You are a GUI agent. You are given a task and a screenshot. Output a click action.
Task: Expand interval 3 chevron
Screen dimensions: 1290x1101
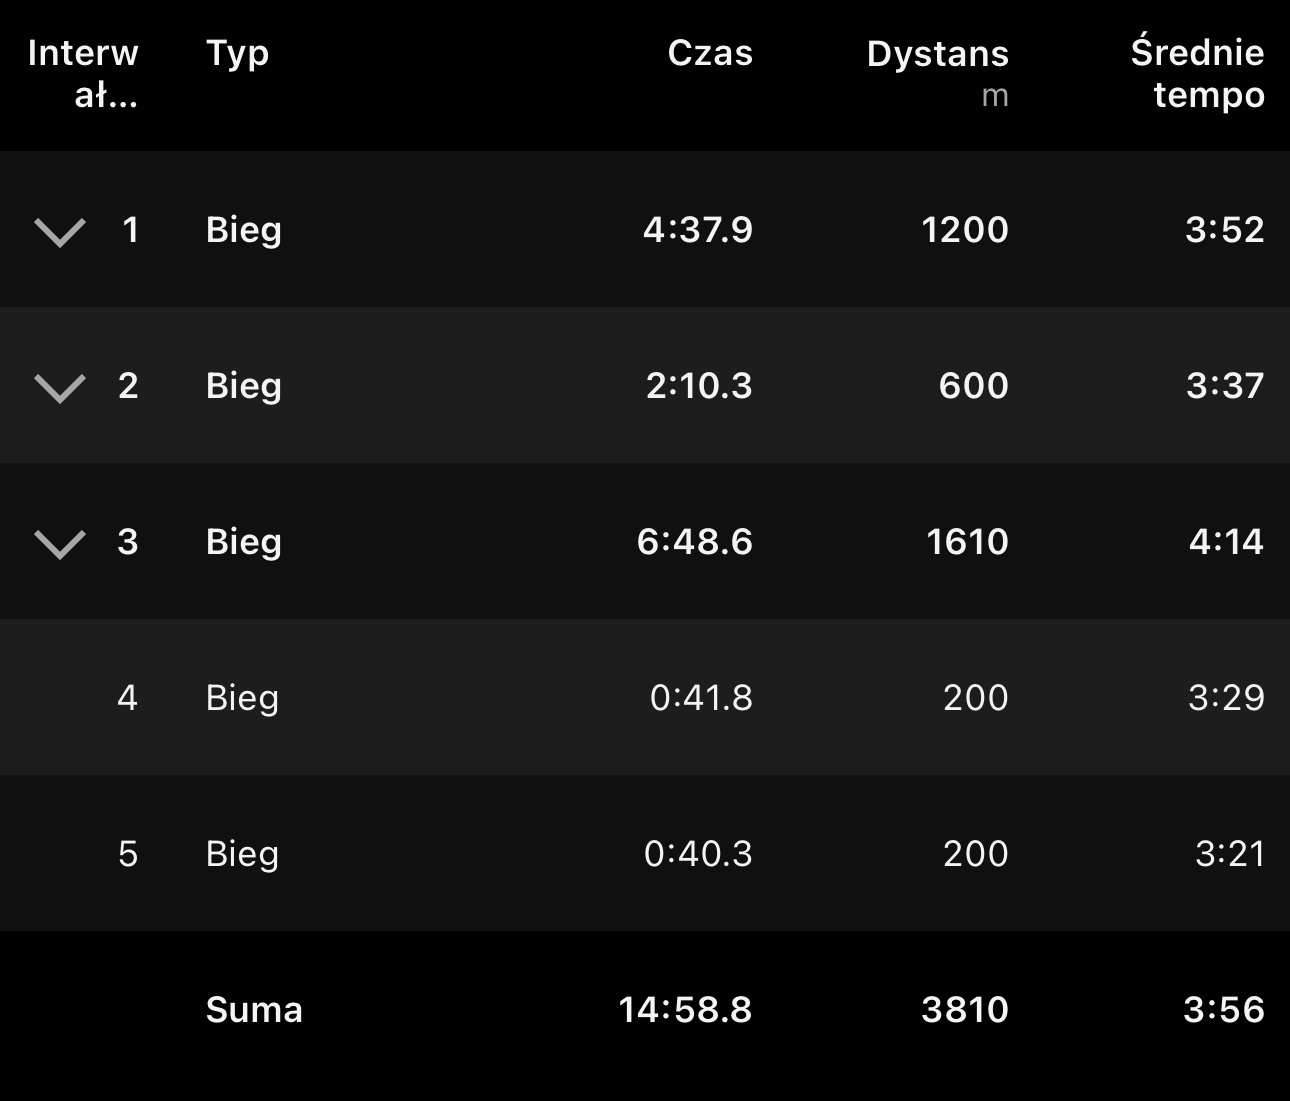coord(60,544)
